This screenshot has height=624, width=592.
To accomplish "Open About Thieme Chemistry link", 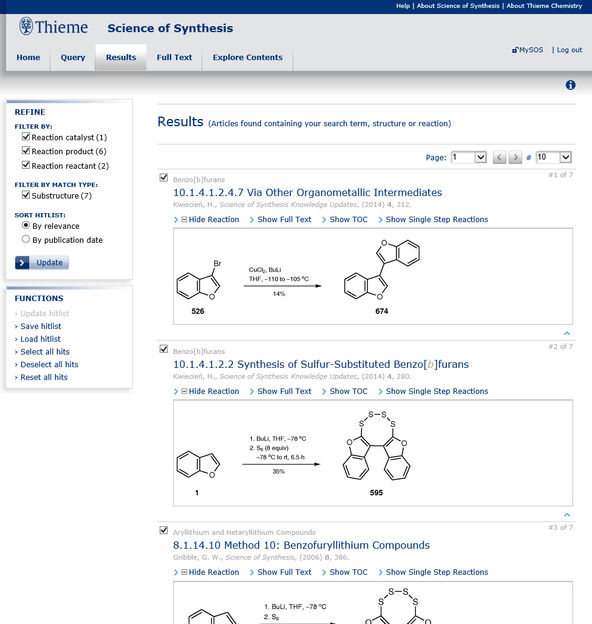I will coord(544,6).
